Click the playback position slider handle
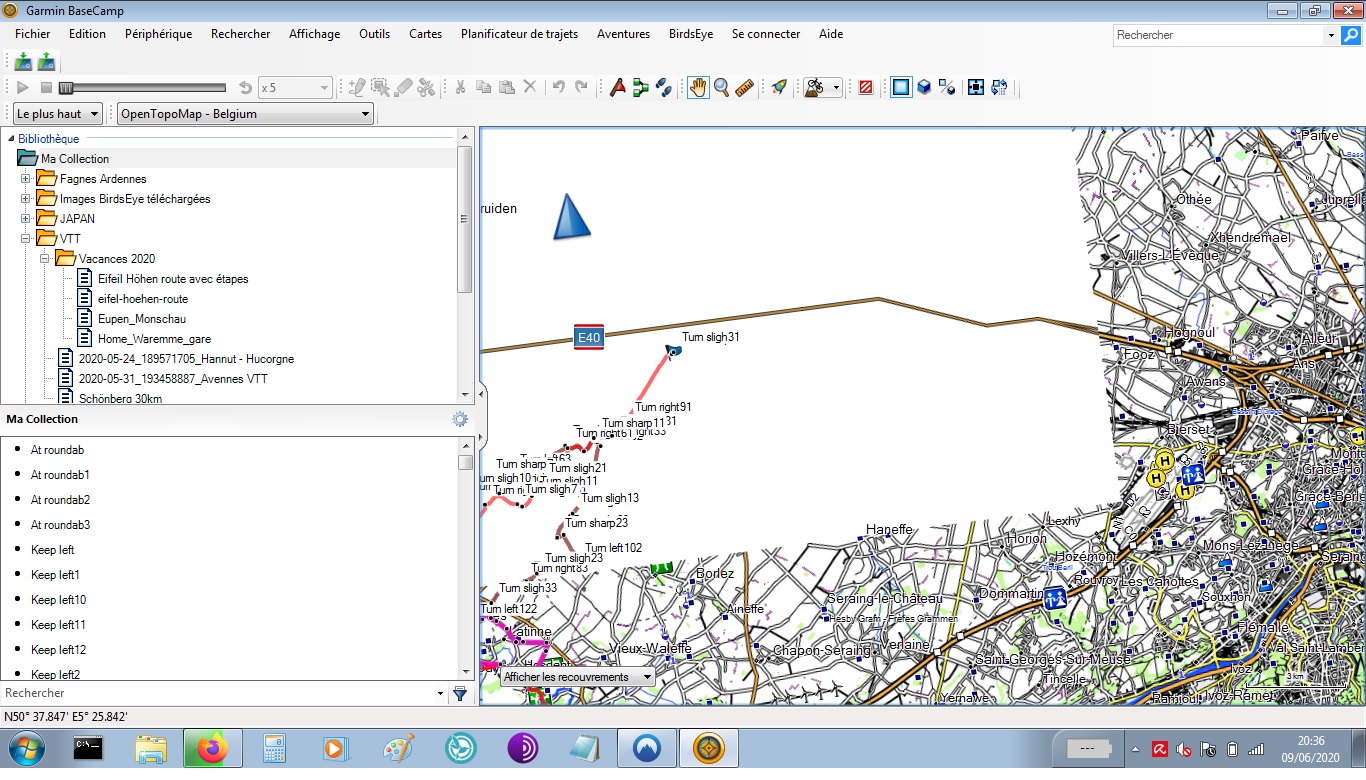This screenshot has width=1366, height=780. (65, 88)
